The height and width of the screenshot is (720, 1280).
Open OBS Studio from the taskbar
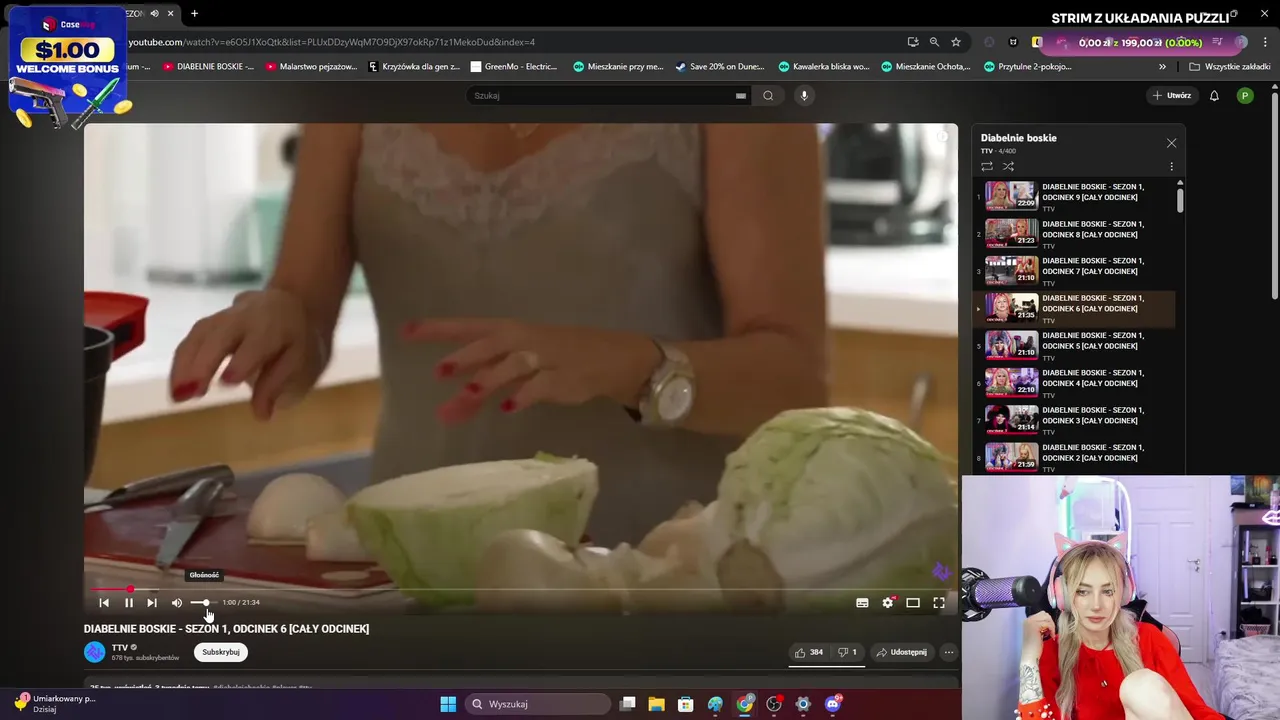(x=774, y=704)
